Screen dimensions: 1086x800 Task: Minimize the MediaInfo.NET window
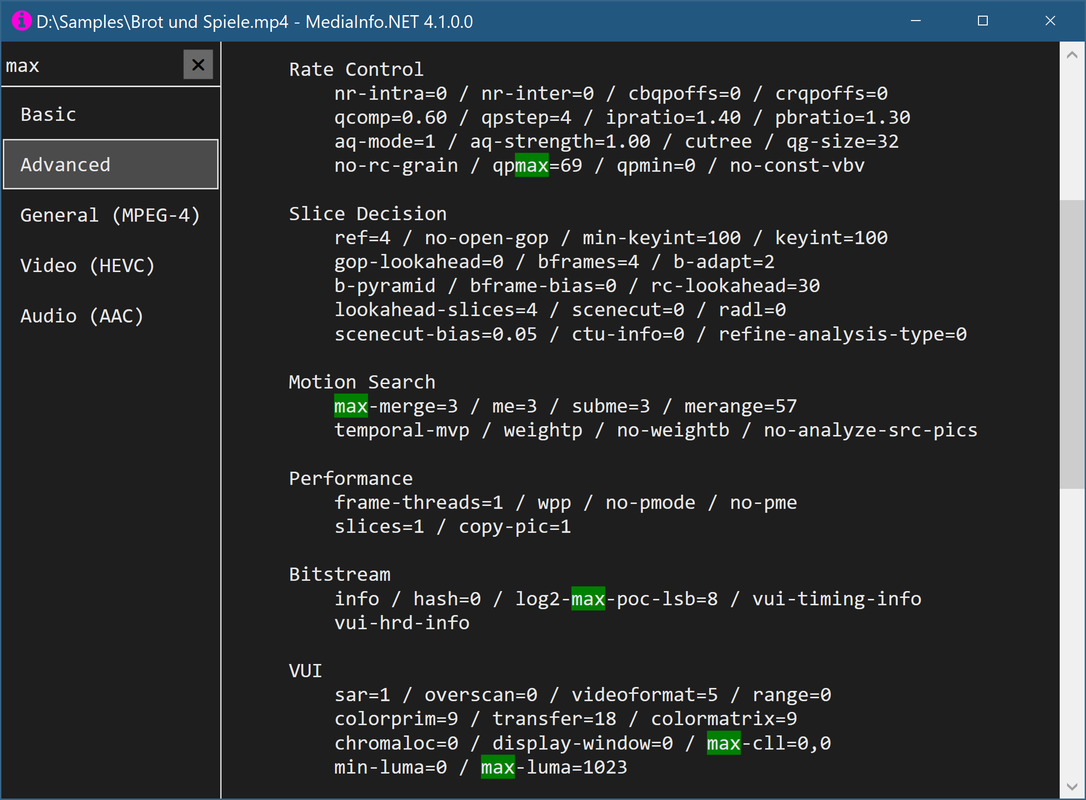click(916, 21)
